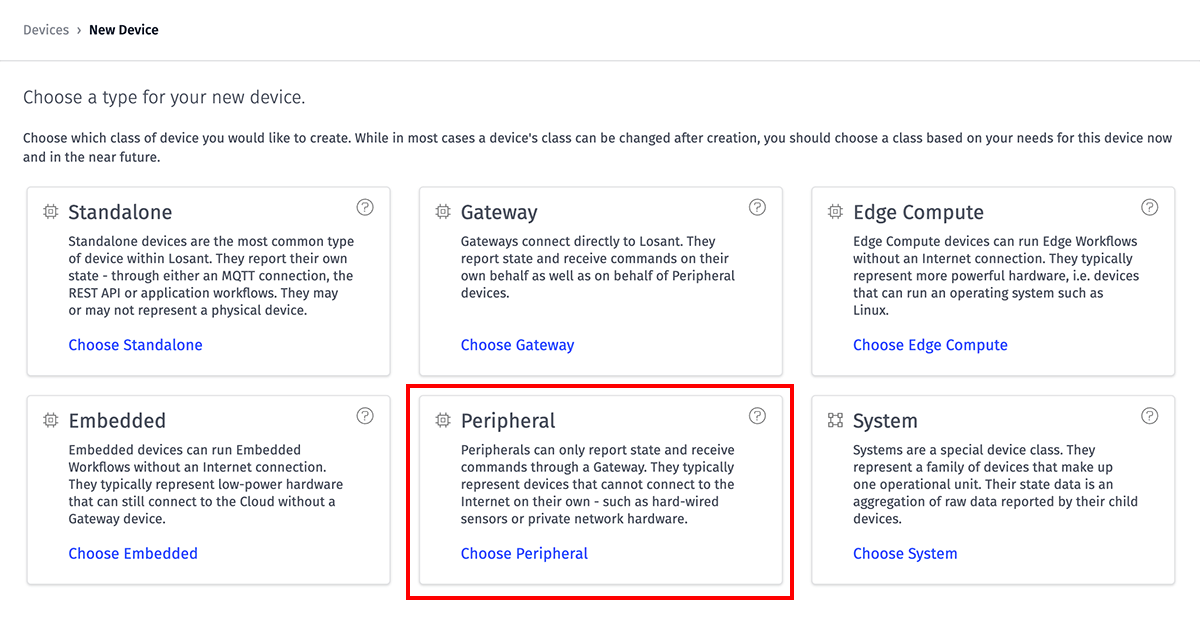Choose Gateway device class
The height and width of the screenshot is (620, 1200).
pos(517,345)
